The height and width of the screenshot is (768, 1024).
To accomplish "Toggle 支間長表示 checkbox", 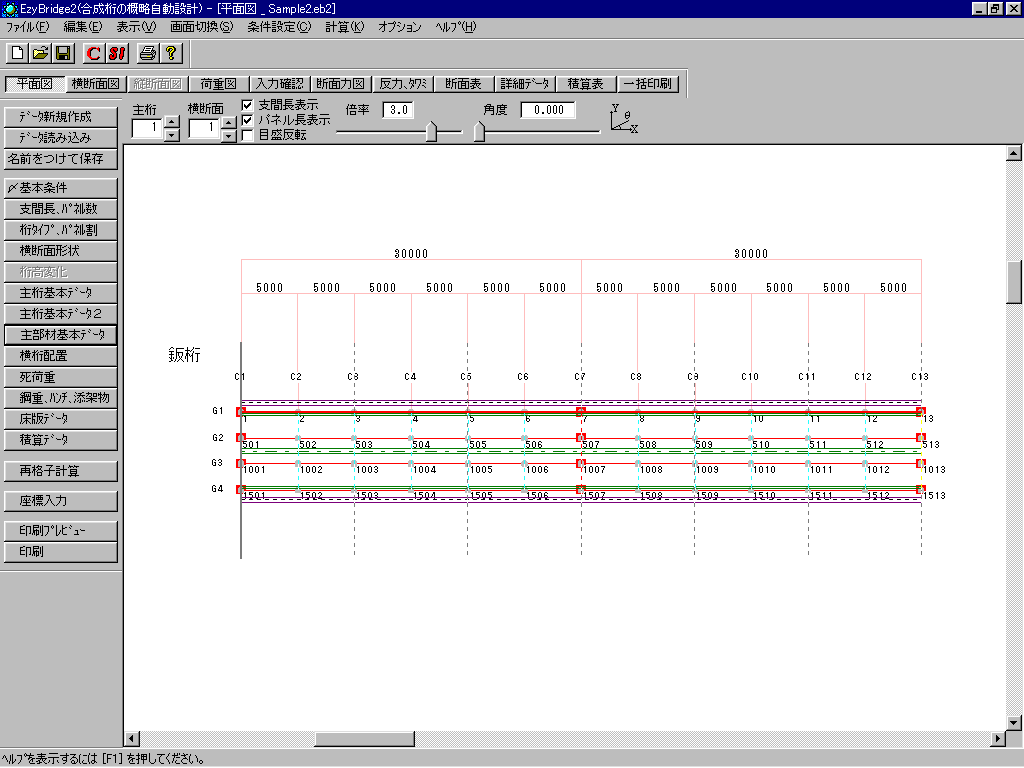I will coord(248,104).
